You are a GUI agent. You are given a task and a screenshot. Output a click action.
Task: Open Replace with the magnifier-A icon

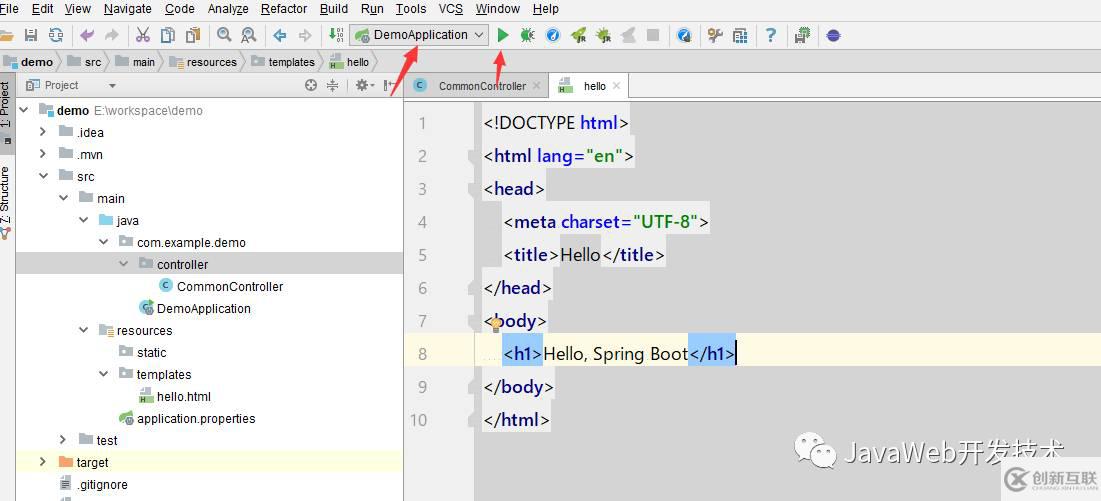(249, 35)
